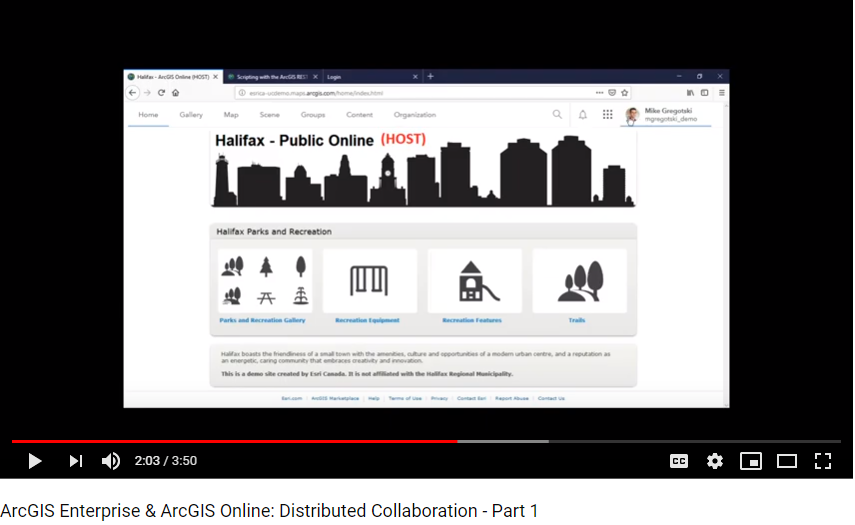Open Parks and Recreation Gallery thumbnail
The height and width of the screenshot is (525, 855).
click(x=265, y=281)
